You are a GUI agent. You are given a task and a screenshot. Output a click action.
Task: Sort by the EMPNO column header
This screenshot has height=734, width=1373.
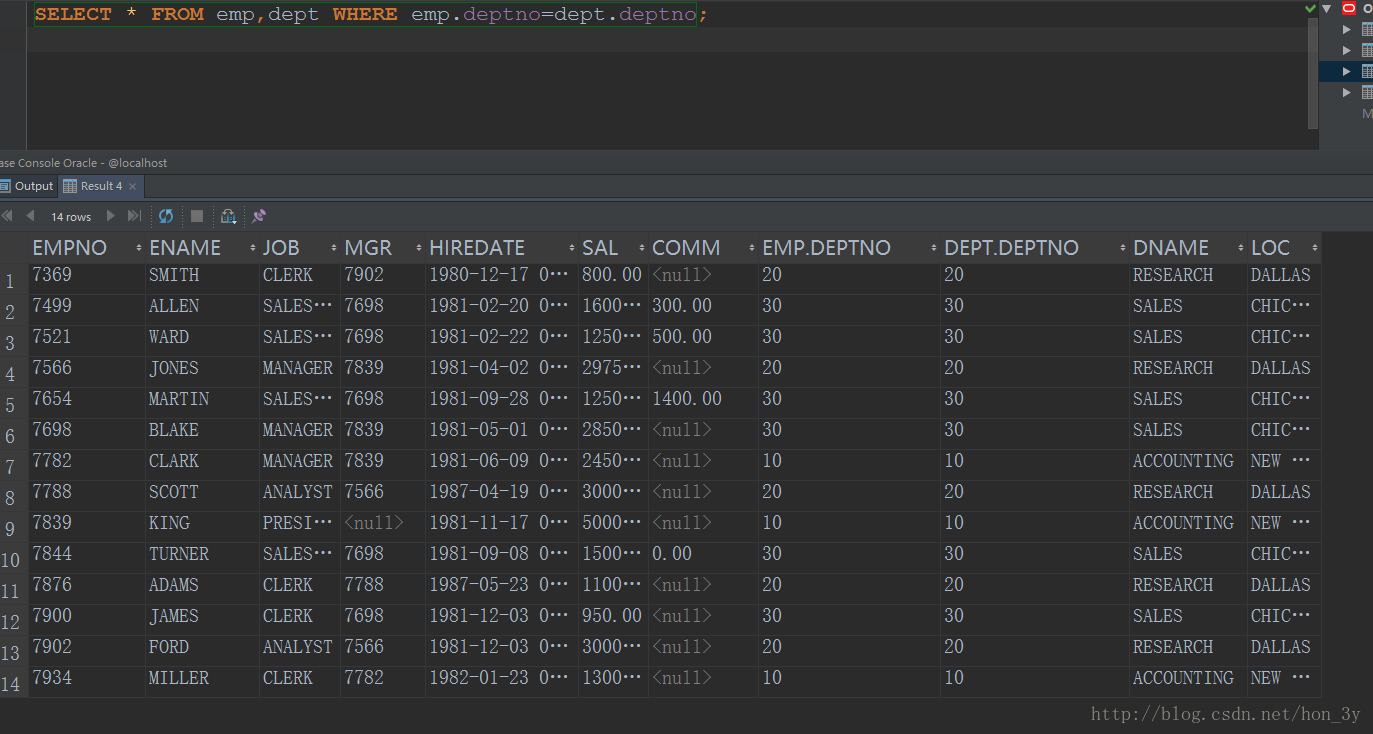pyautogui.click(x=87, y=248)
